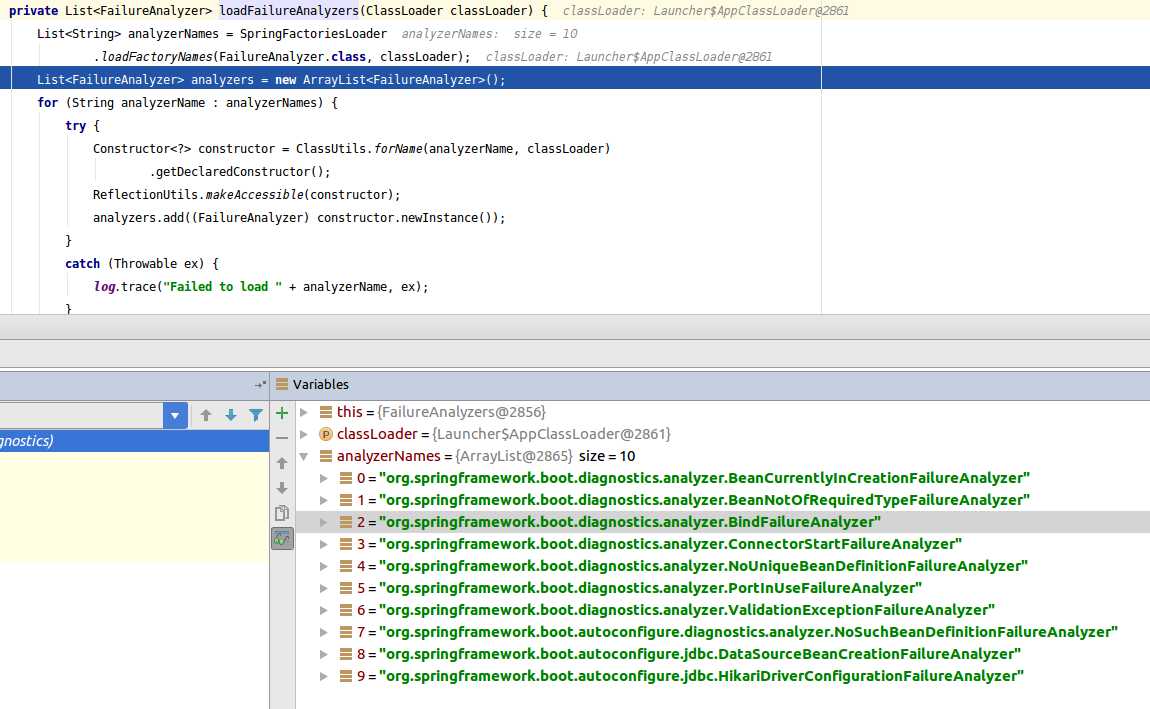The image size is (1150, 709).
Task: Select the PortInUseFailureAnalyzer string value
Action: pyautogui.click(x=650, y=588)
